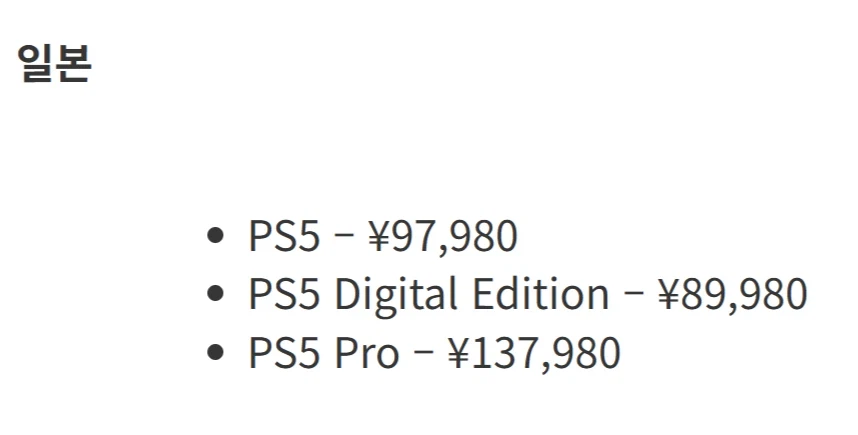Click the yen symbol in ¥89,980
Image resolution: width=858 pixels, height=435 pixels.
click(668, 295)
